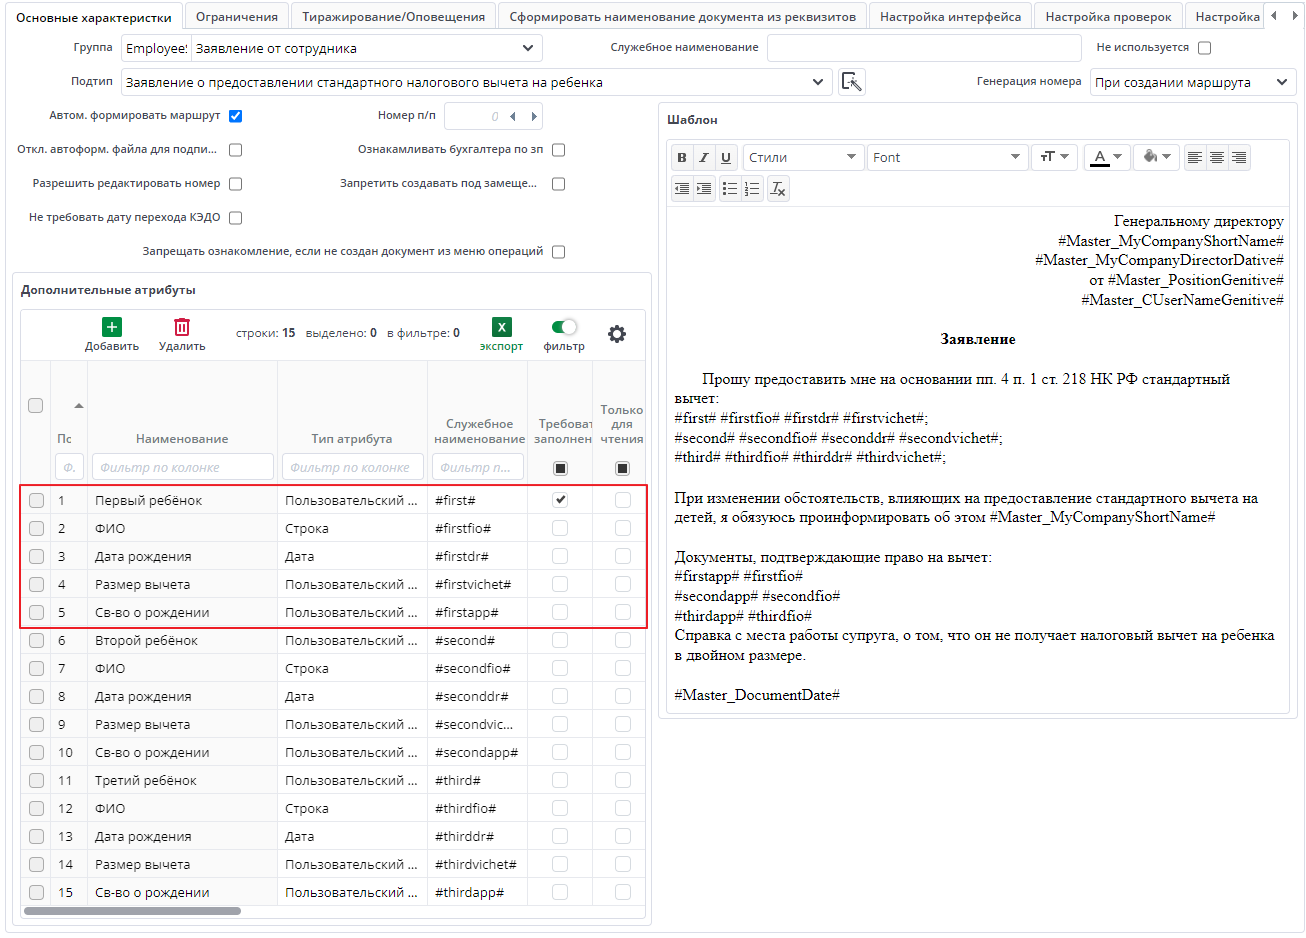The width and height of the screenshot is (1306, 938).
Task: Center-align the template text
Action: pos(1217,157)
